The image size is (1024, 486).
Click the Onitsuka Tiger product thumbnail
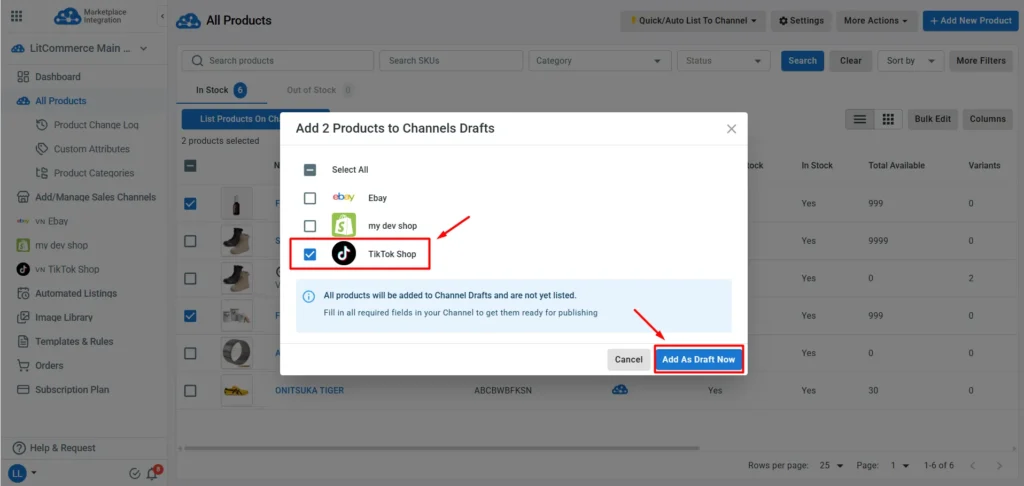tap(236, 391)
